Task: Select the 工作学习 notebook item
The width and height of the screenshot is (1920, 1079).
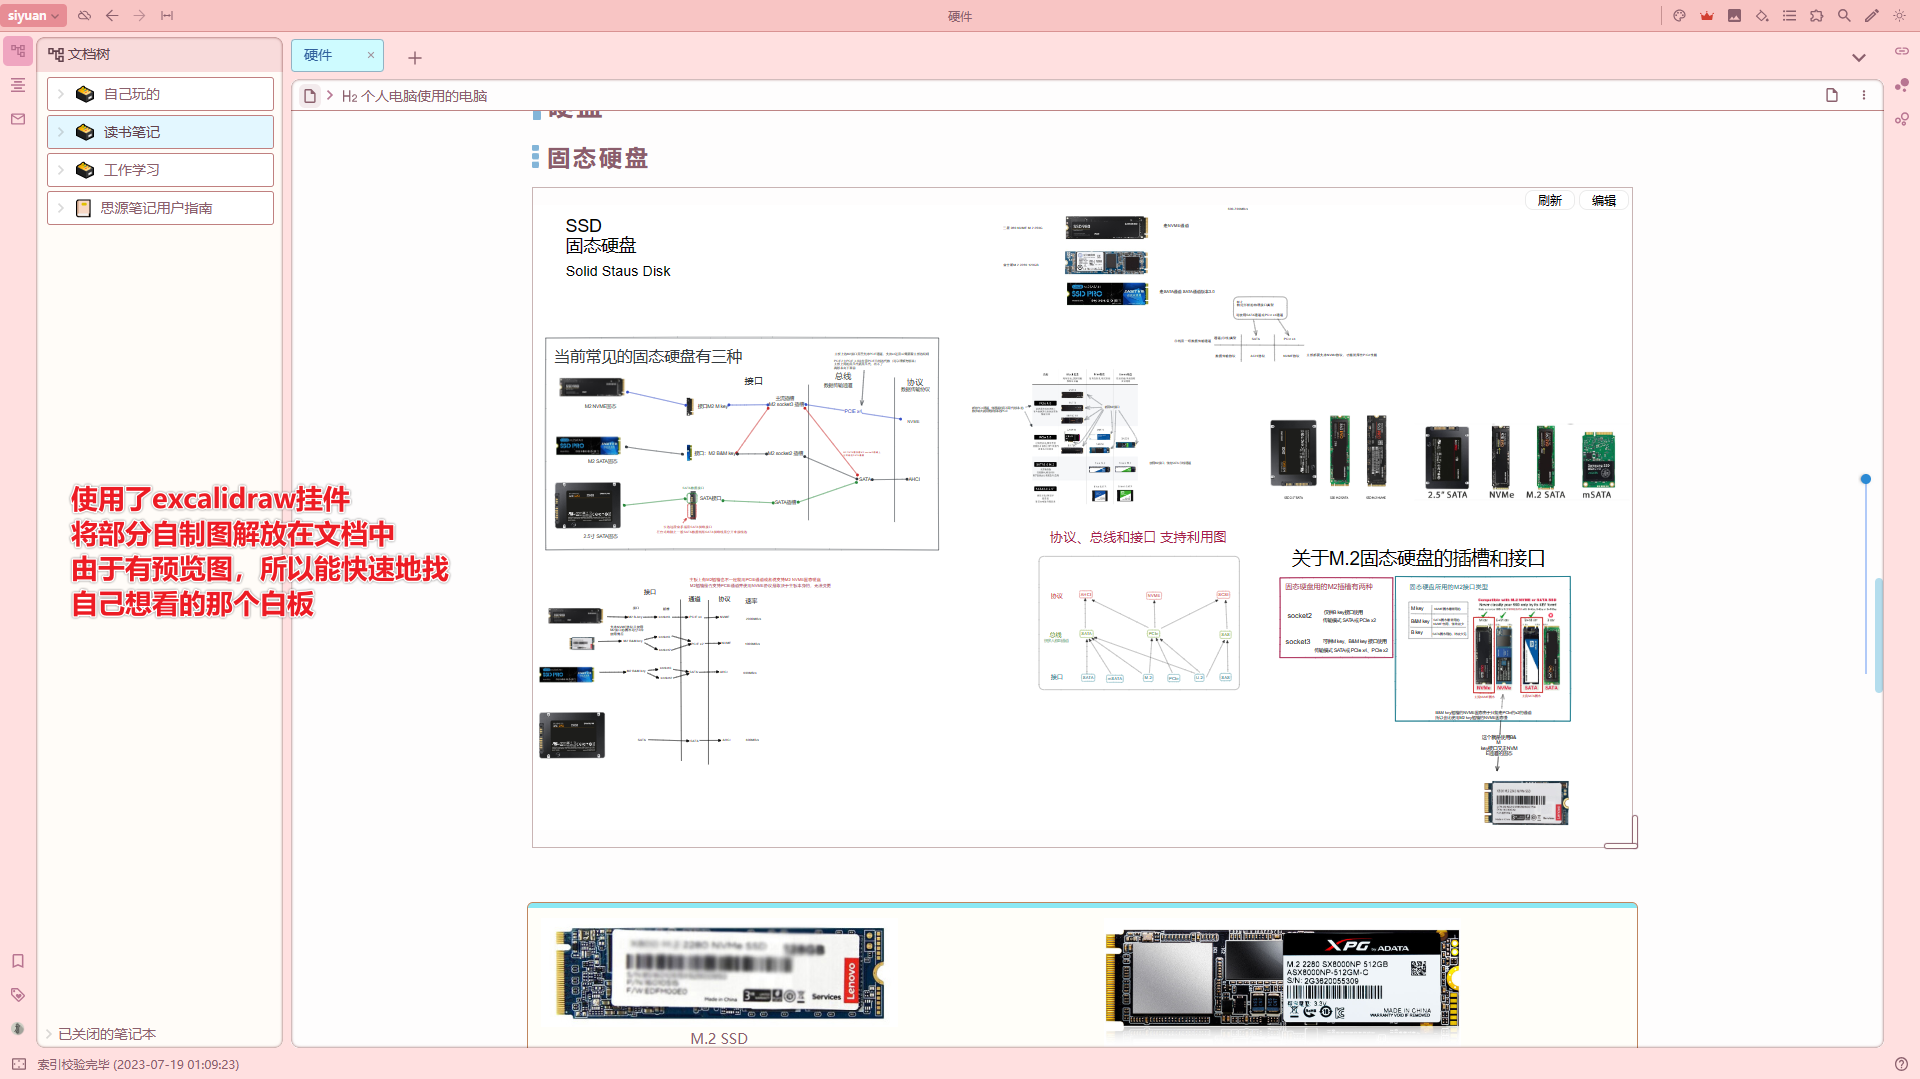Action: pos(132,170)
